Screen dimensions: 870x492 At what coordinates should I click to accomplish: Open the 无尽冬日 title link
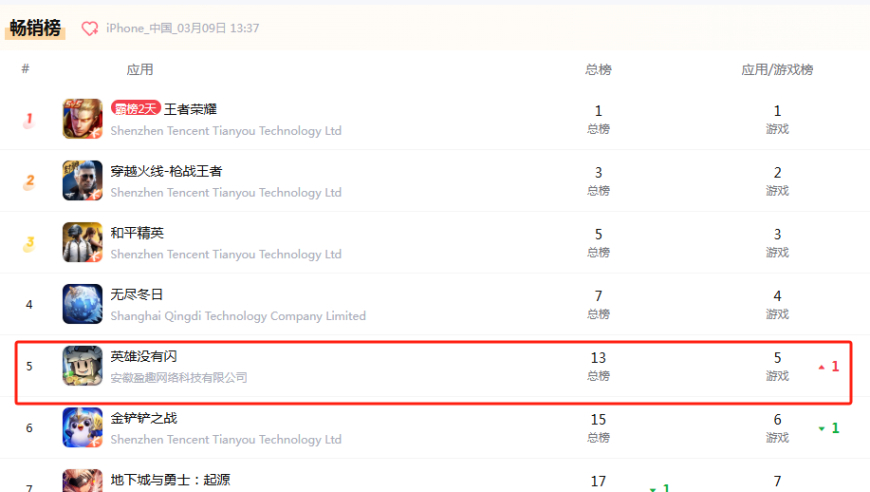pos(136,294)
